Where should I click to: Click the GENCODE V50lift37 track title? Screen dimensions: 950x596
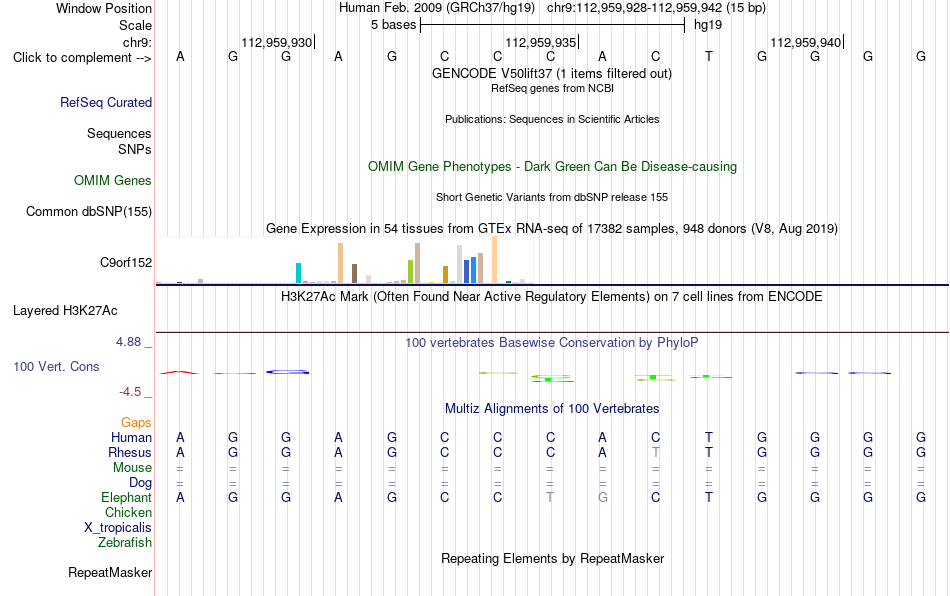click(x=552, y=73)
